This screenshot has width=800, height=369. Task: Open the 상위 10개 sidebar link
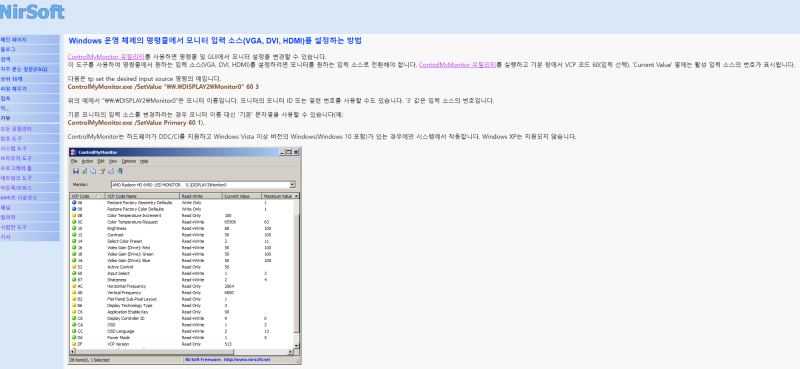30,79
